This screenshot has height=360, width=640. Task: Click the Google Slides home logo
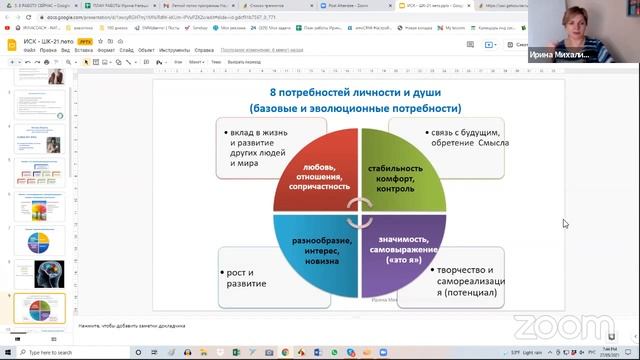pos(12,45)
